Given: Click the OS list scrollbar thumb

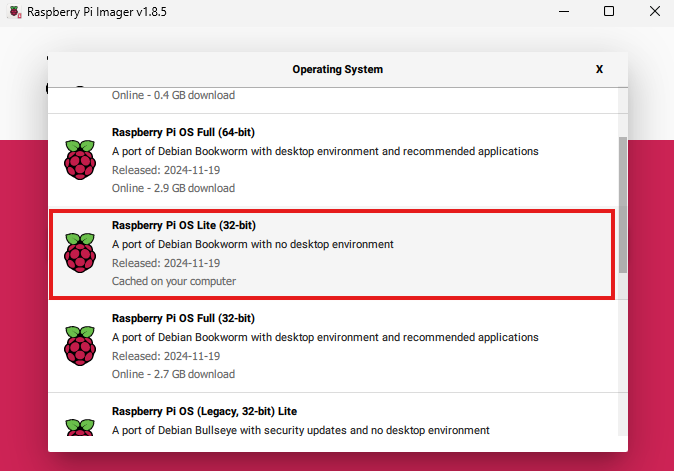Looking at the screenshot, I should click(x=622, y=205).
